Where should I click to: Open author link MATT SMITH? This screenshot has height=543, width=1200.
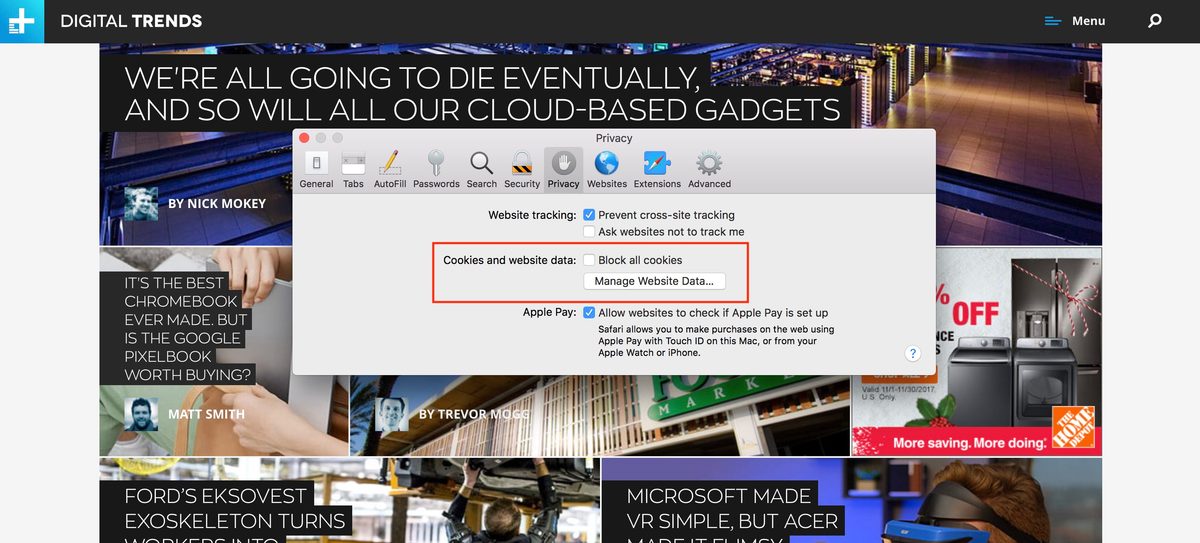coord(206,414)
